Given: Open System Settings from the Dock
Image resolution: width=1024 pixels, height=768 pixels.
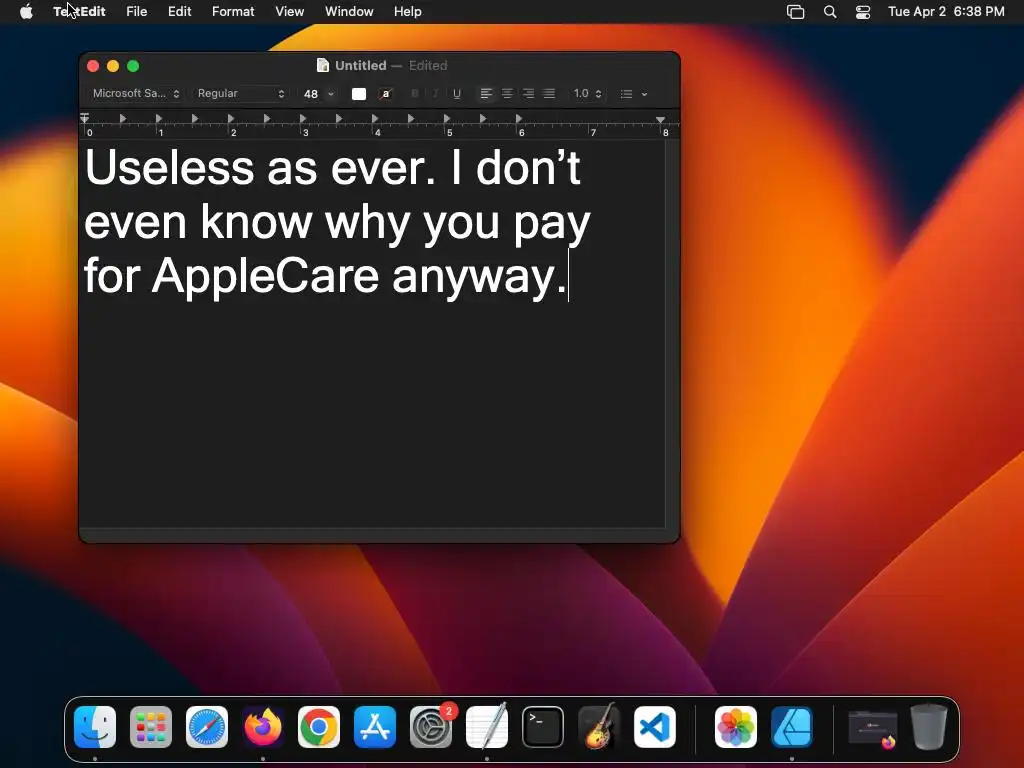Looking at the screenshot, I should (431, 727).
